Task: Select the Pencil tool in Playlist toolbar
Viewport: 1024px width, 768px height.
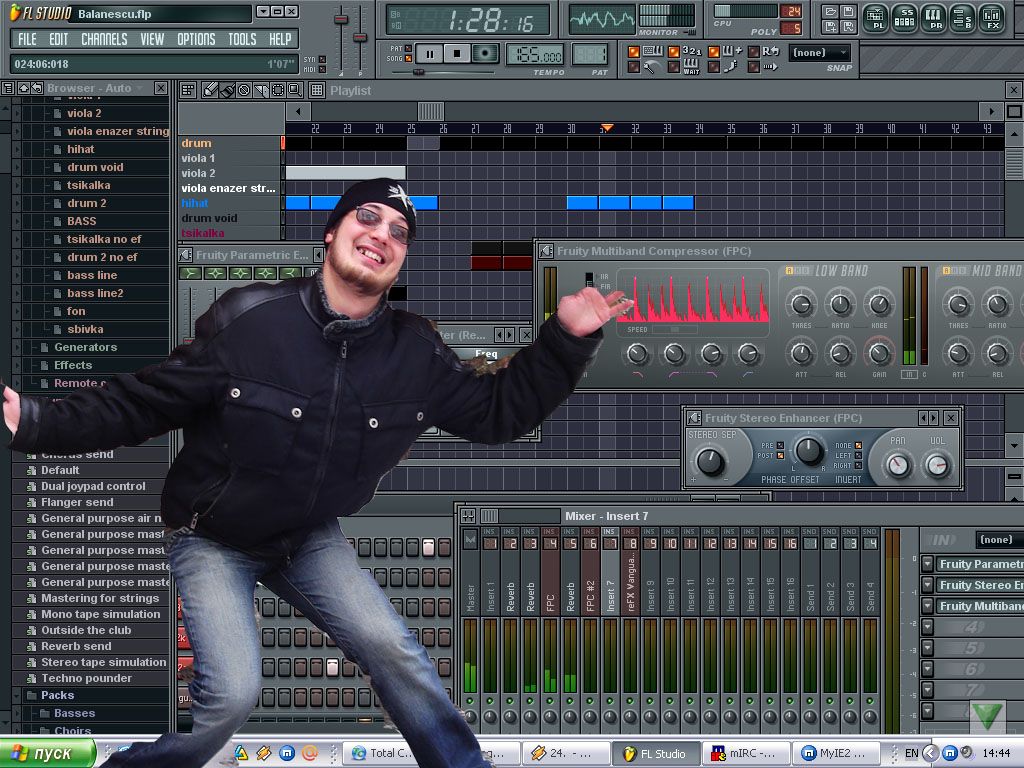Action: click(x=210, y=90)
